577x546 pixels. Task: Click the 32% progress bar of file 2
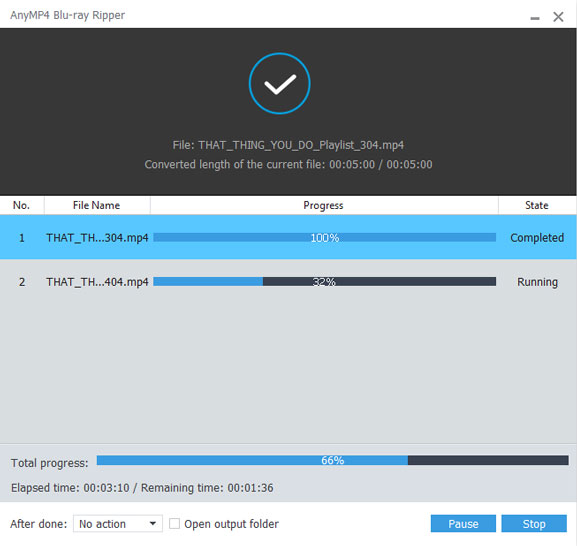point(325,282)
